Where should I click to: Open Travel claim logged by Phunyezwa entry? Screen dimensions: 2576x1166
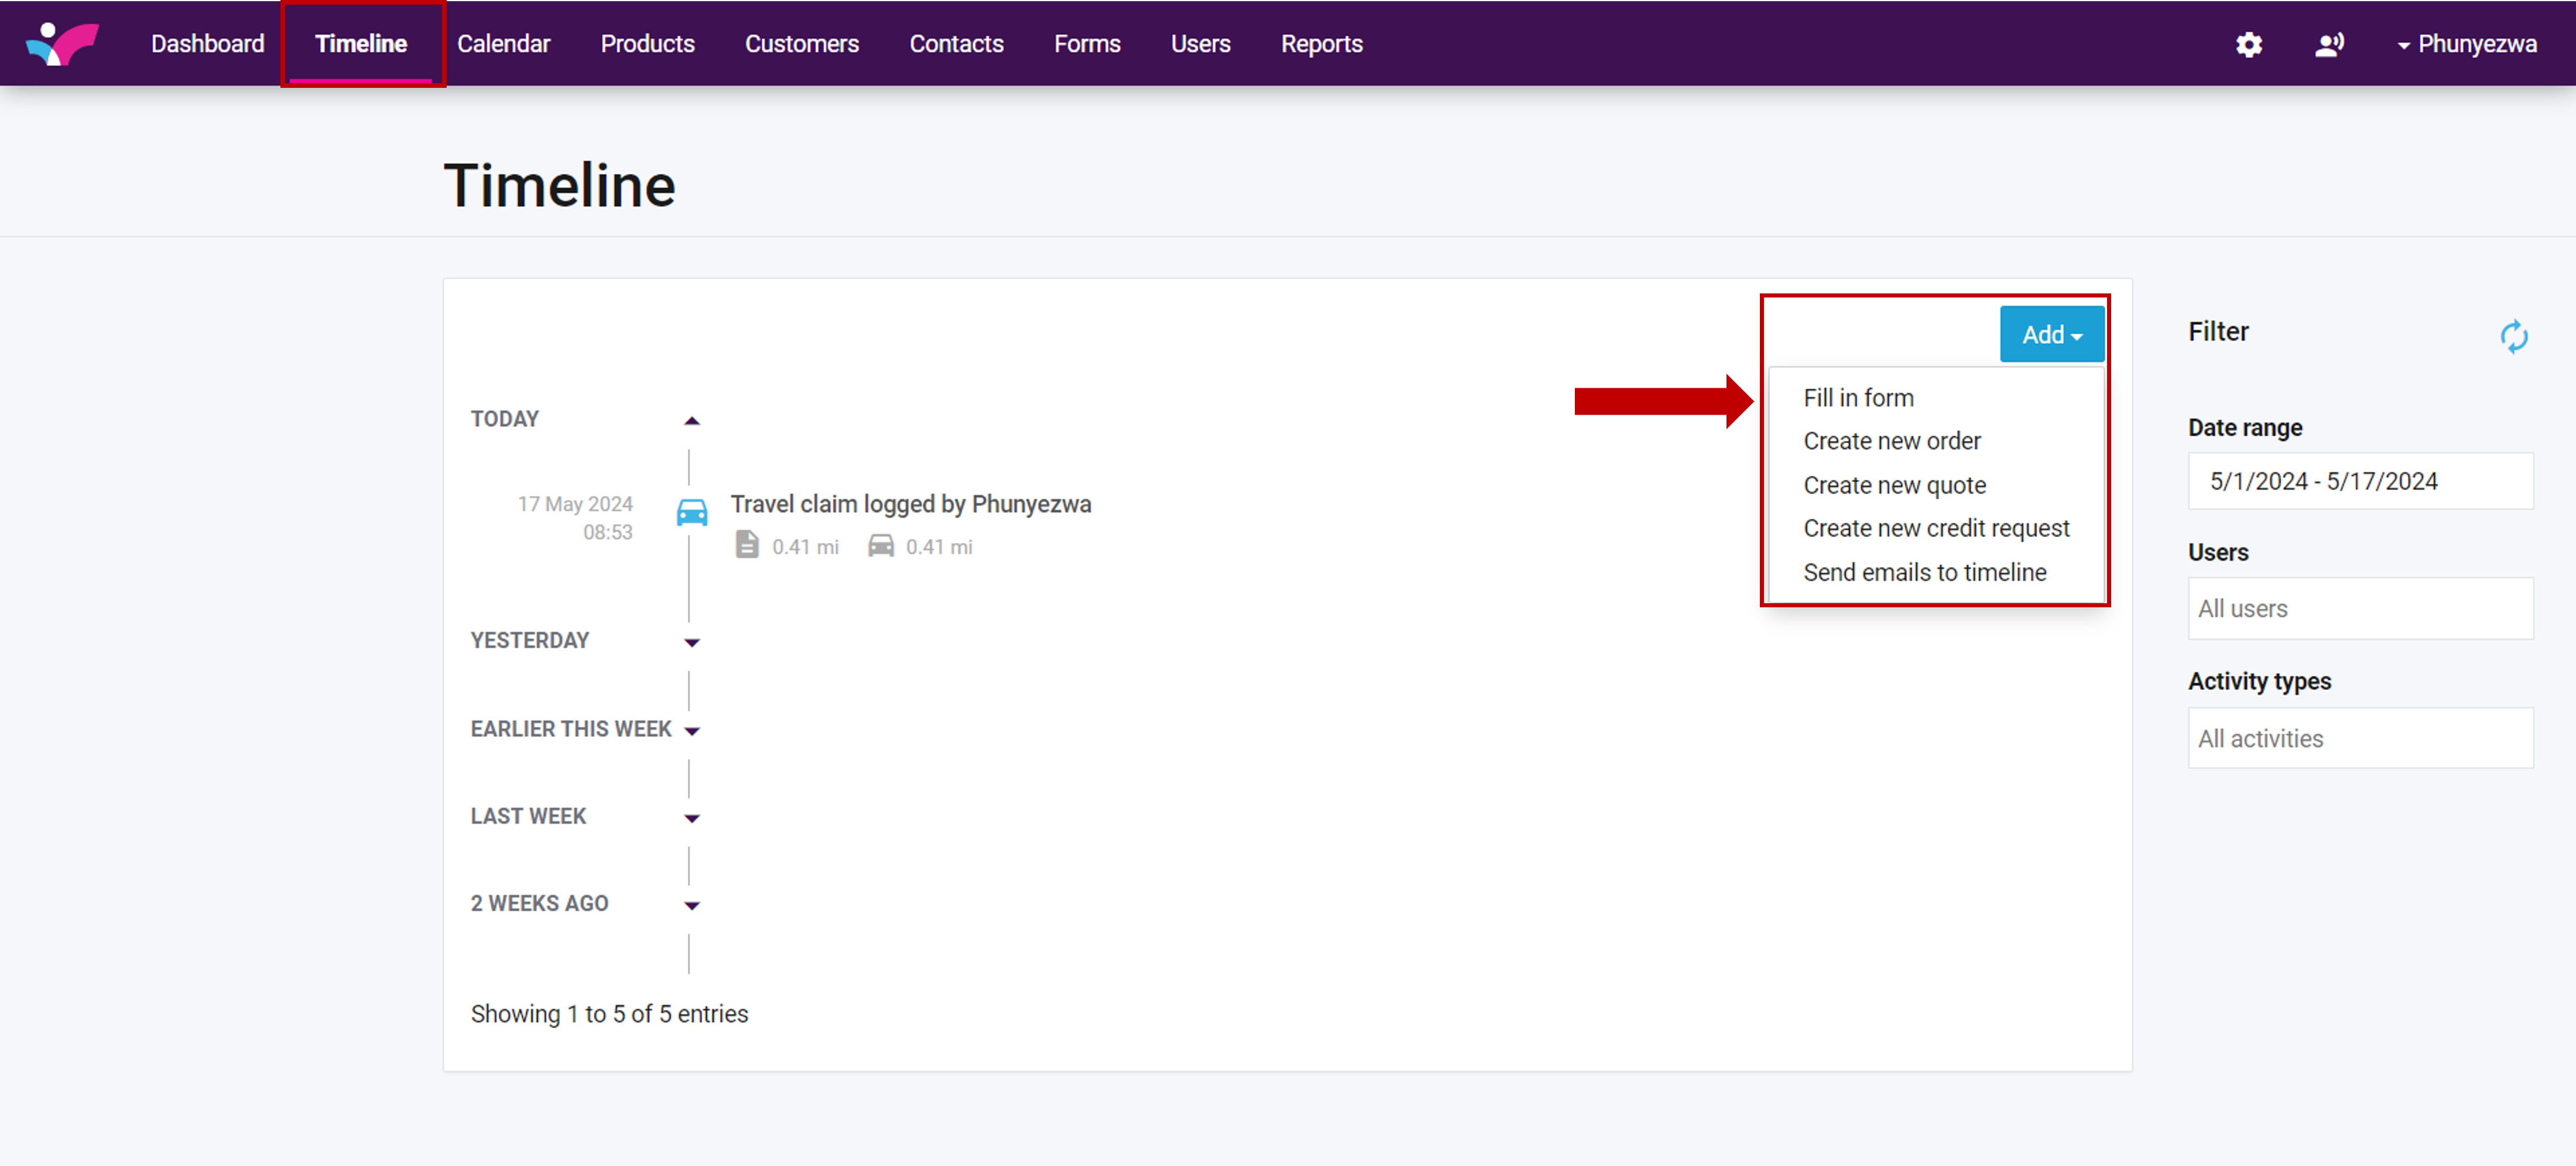click(x=910, y=504)
